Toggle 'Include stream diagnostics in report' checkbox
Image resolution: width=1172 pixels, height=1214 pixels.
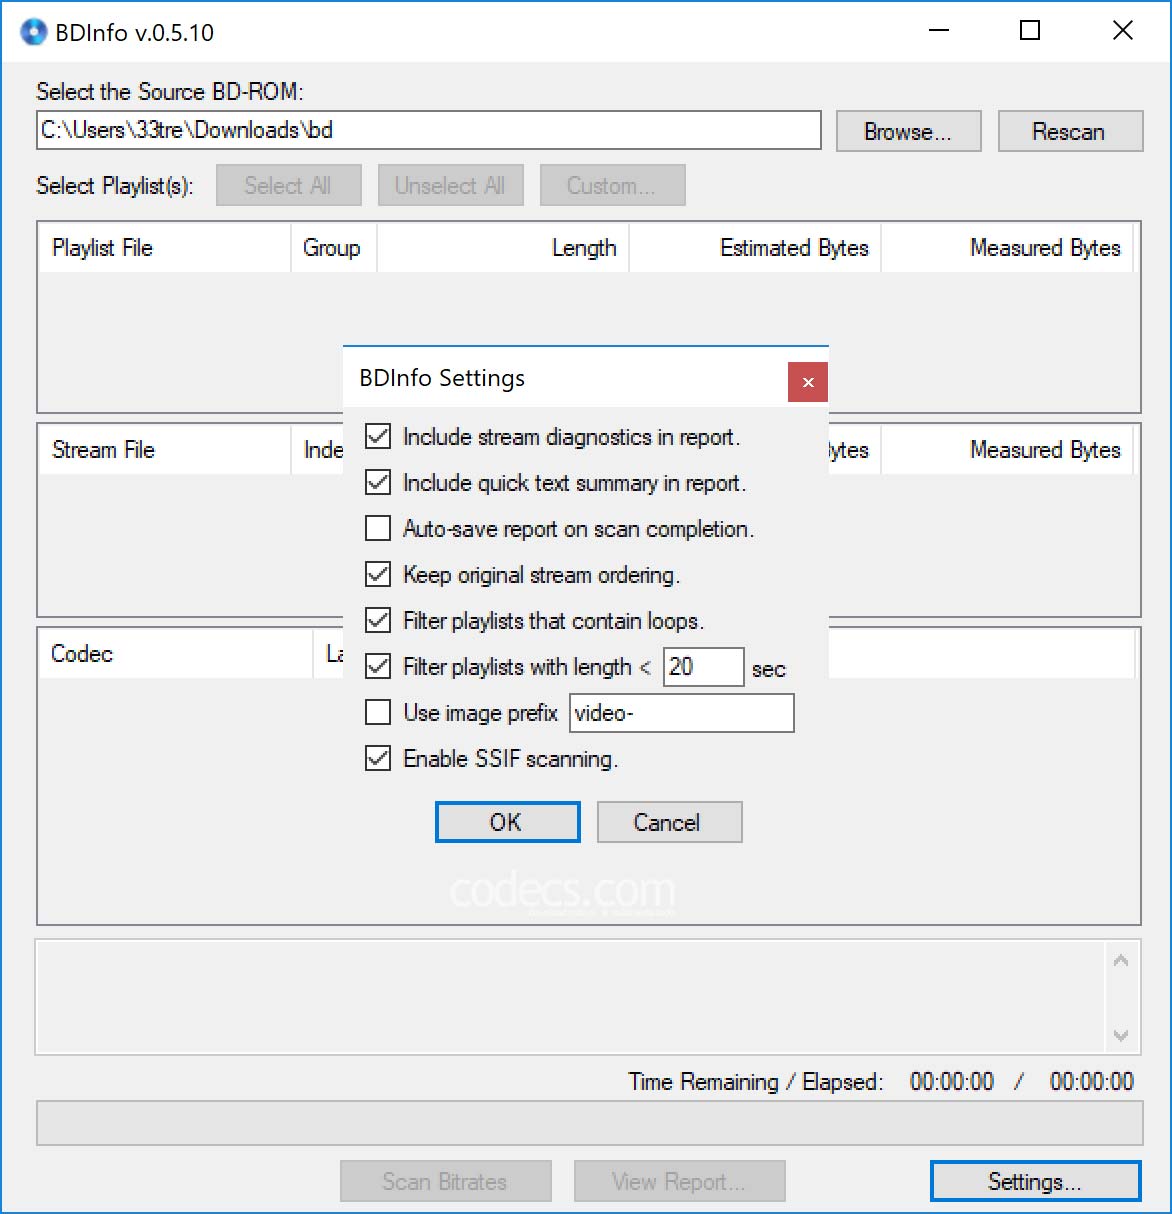pos(378,436)
